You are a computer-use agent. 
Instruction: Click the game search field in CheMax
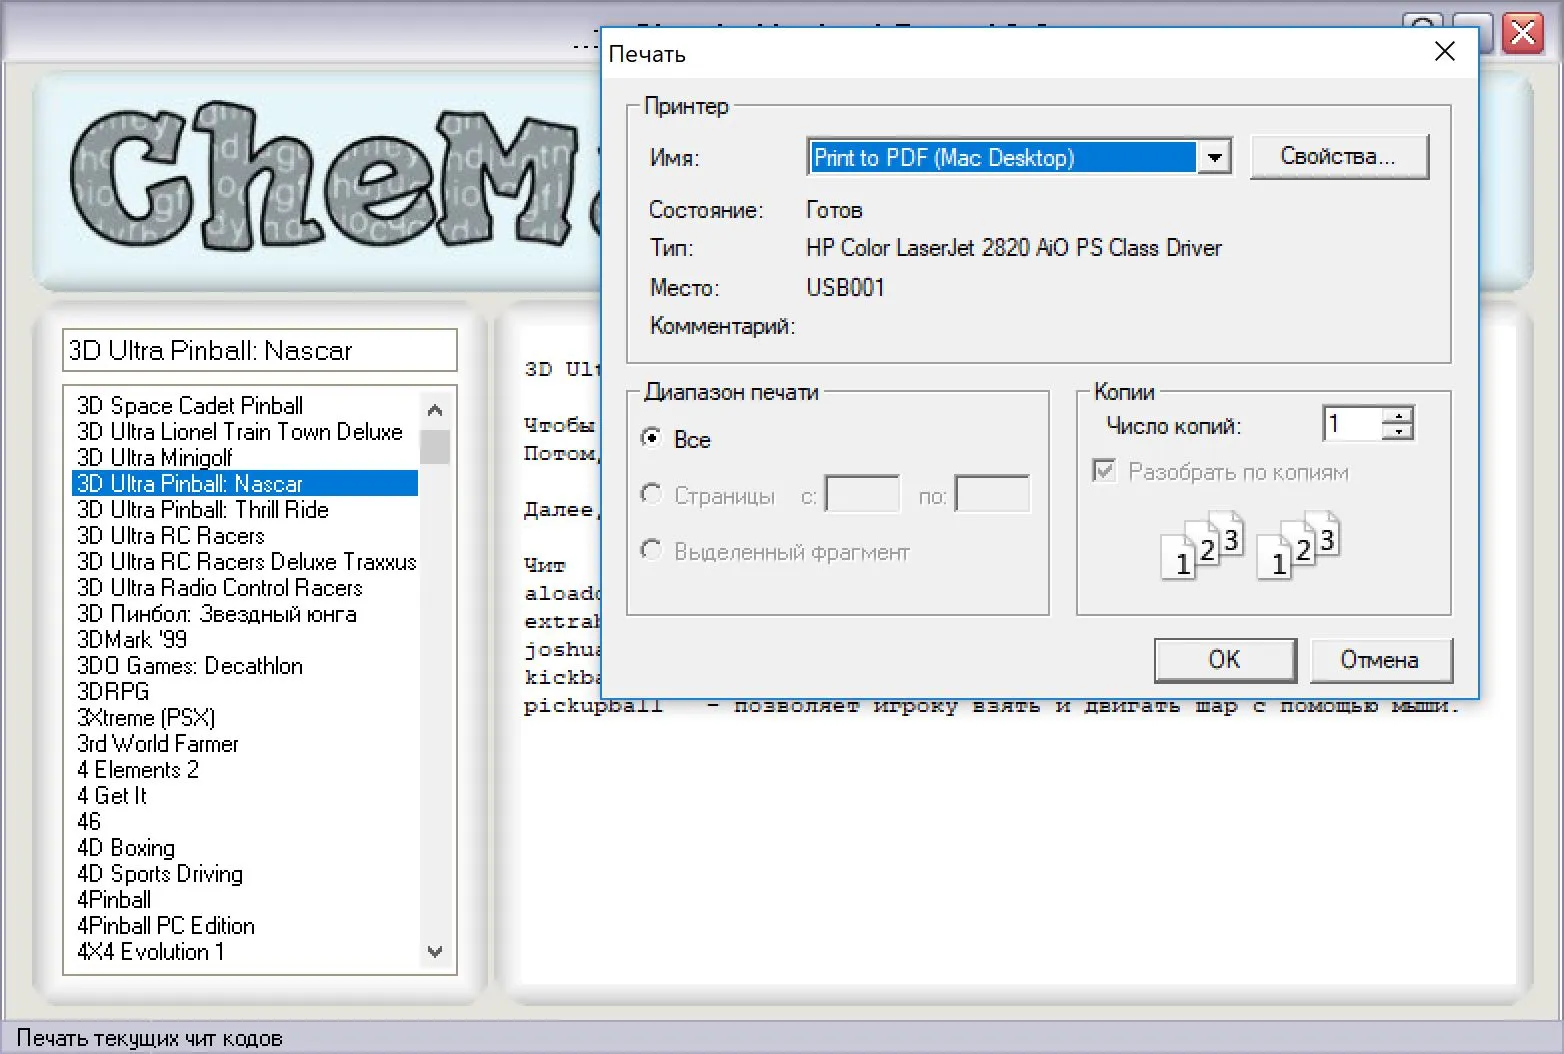[x=260, y=350]
